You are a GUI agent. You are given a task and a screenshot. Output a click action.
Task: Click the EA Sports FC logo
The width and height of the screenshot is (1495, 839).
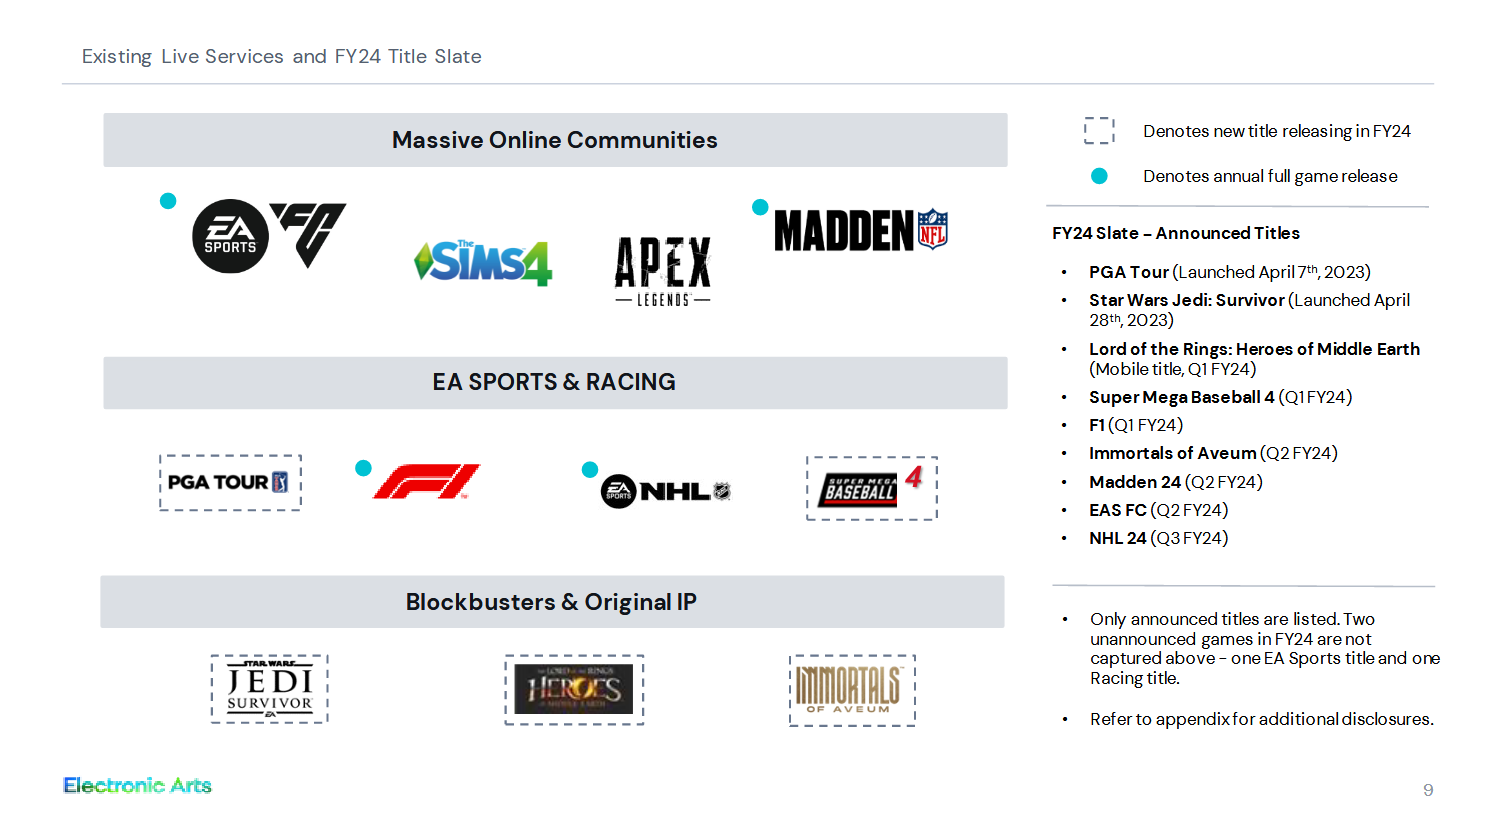tap(269, 236)
